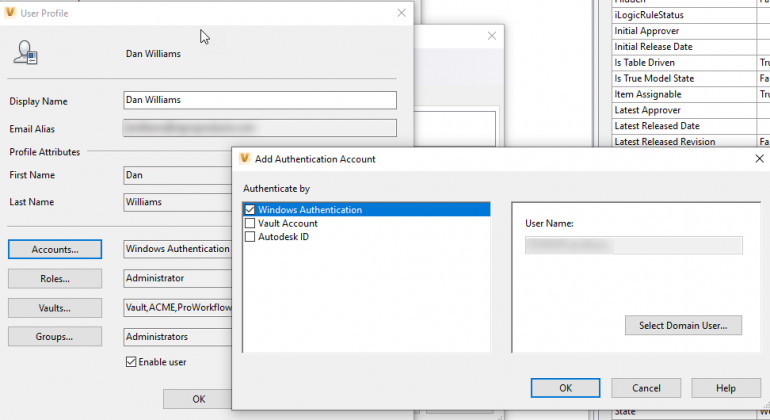
Task: Check the Windows Authentication checkbox
Action: click(250, 210)
